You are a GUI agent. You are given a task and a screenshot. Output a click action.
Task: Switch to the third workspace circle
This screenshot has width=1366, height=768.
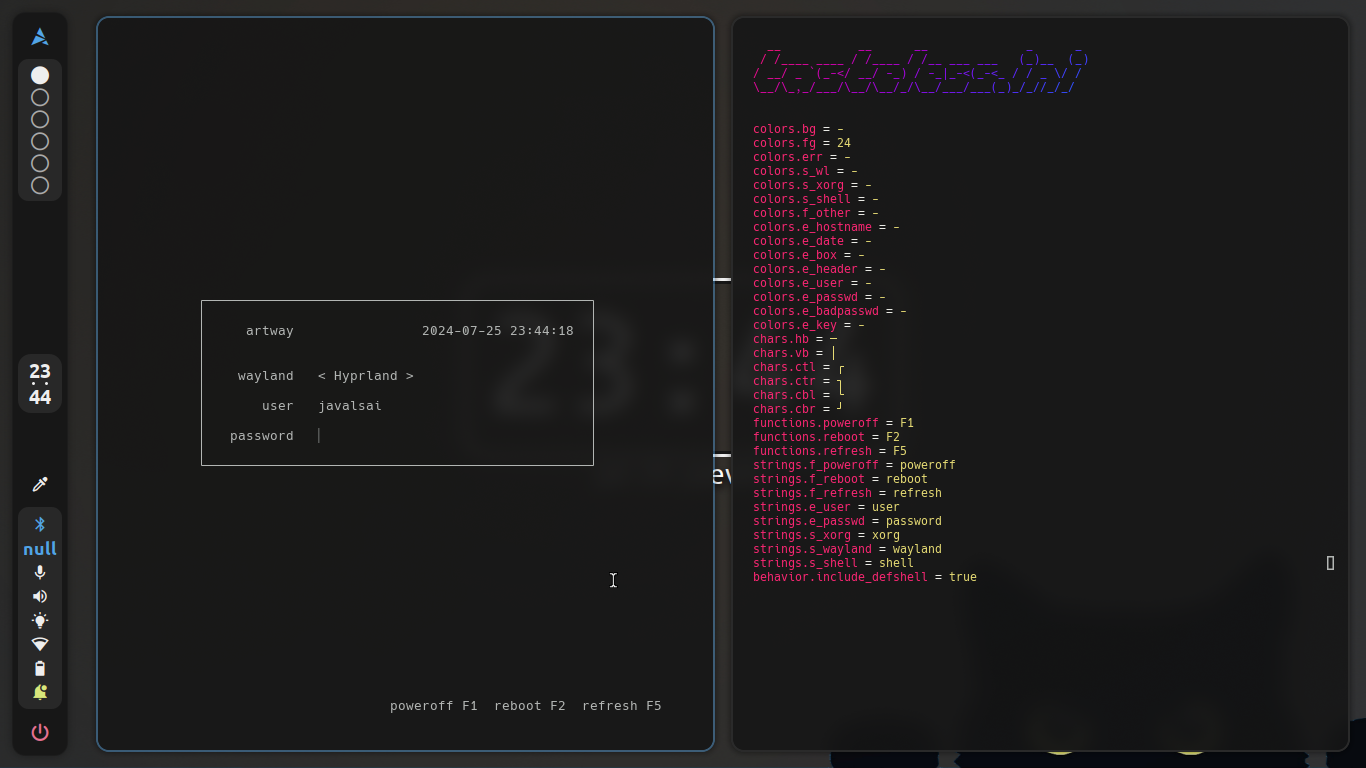pos(40,119)
